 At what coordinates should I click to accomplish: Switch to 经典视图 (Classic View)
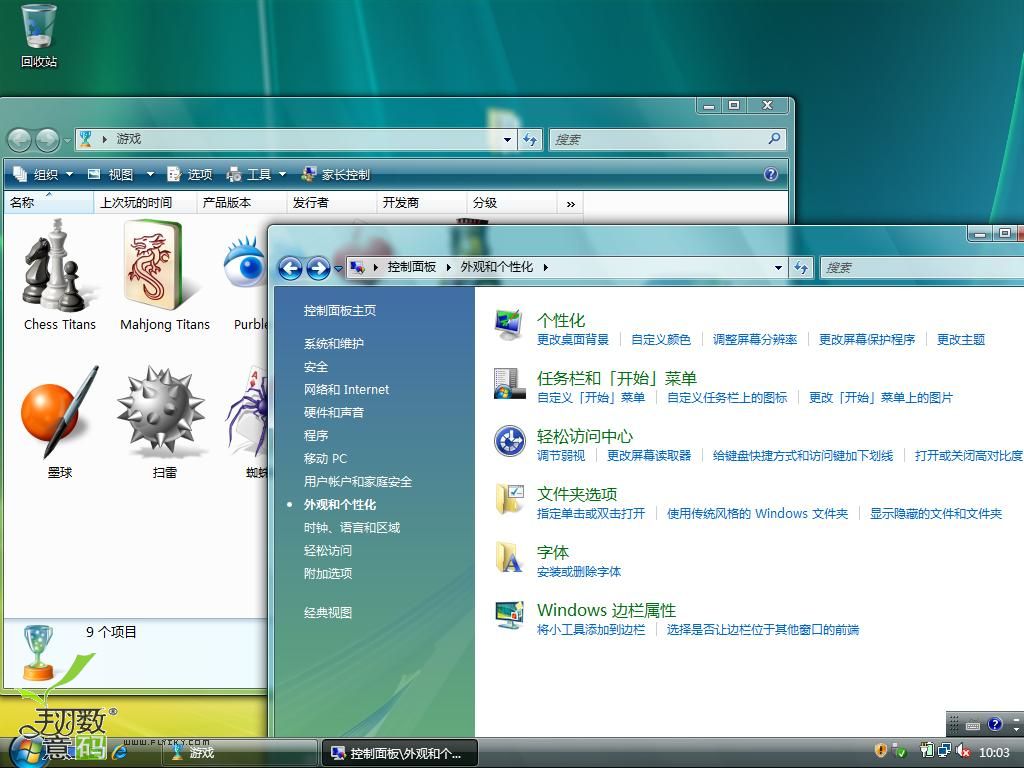(328, 613)
